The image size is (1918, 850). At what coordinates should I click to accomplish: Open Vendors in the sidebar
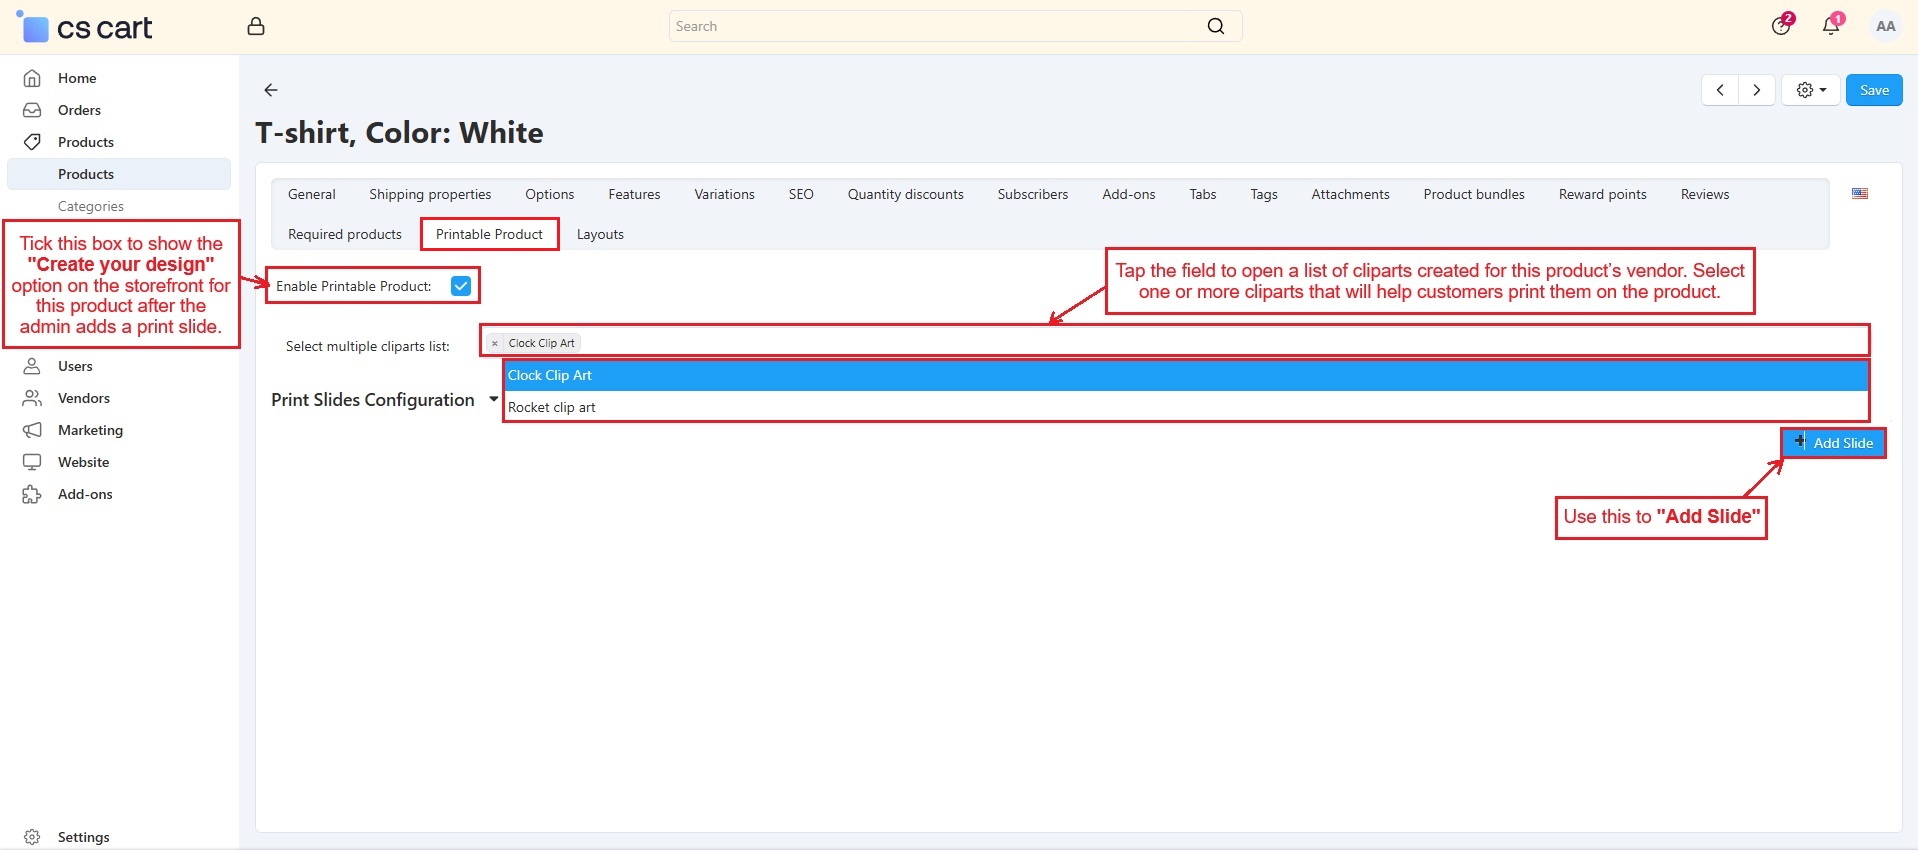click(84, 398)
